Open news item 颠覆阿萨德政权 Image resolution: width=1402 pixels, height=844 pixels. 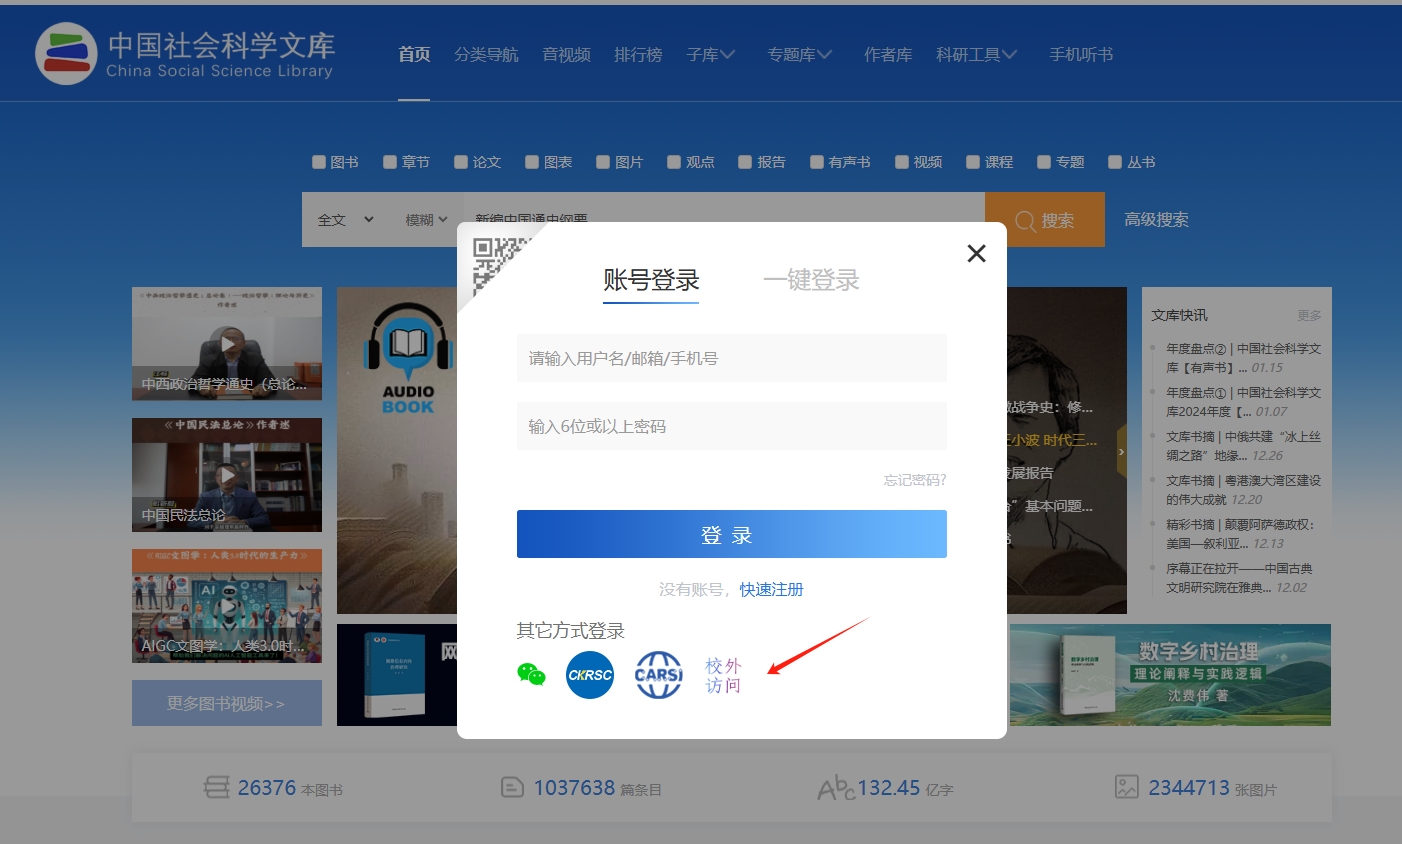coord(1243,534)
